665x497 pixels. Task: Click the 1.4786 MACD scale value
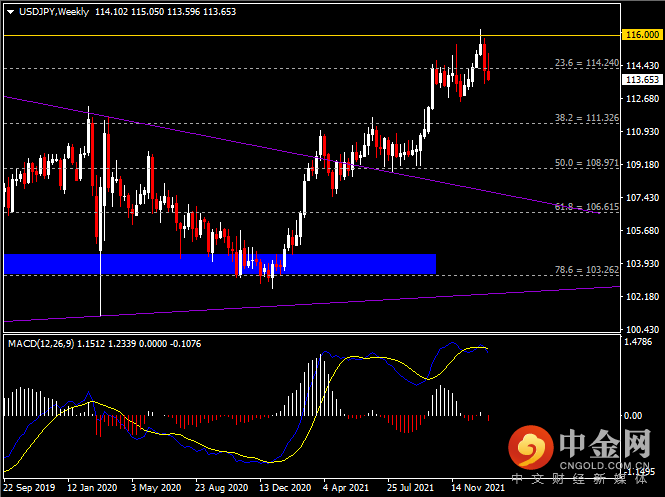click(638, 342)
